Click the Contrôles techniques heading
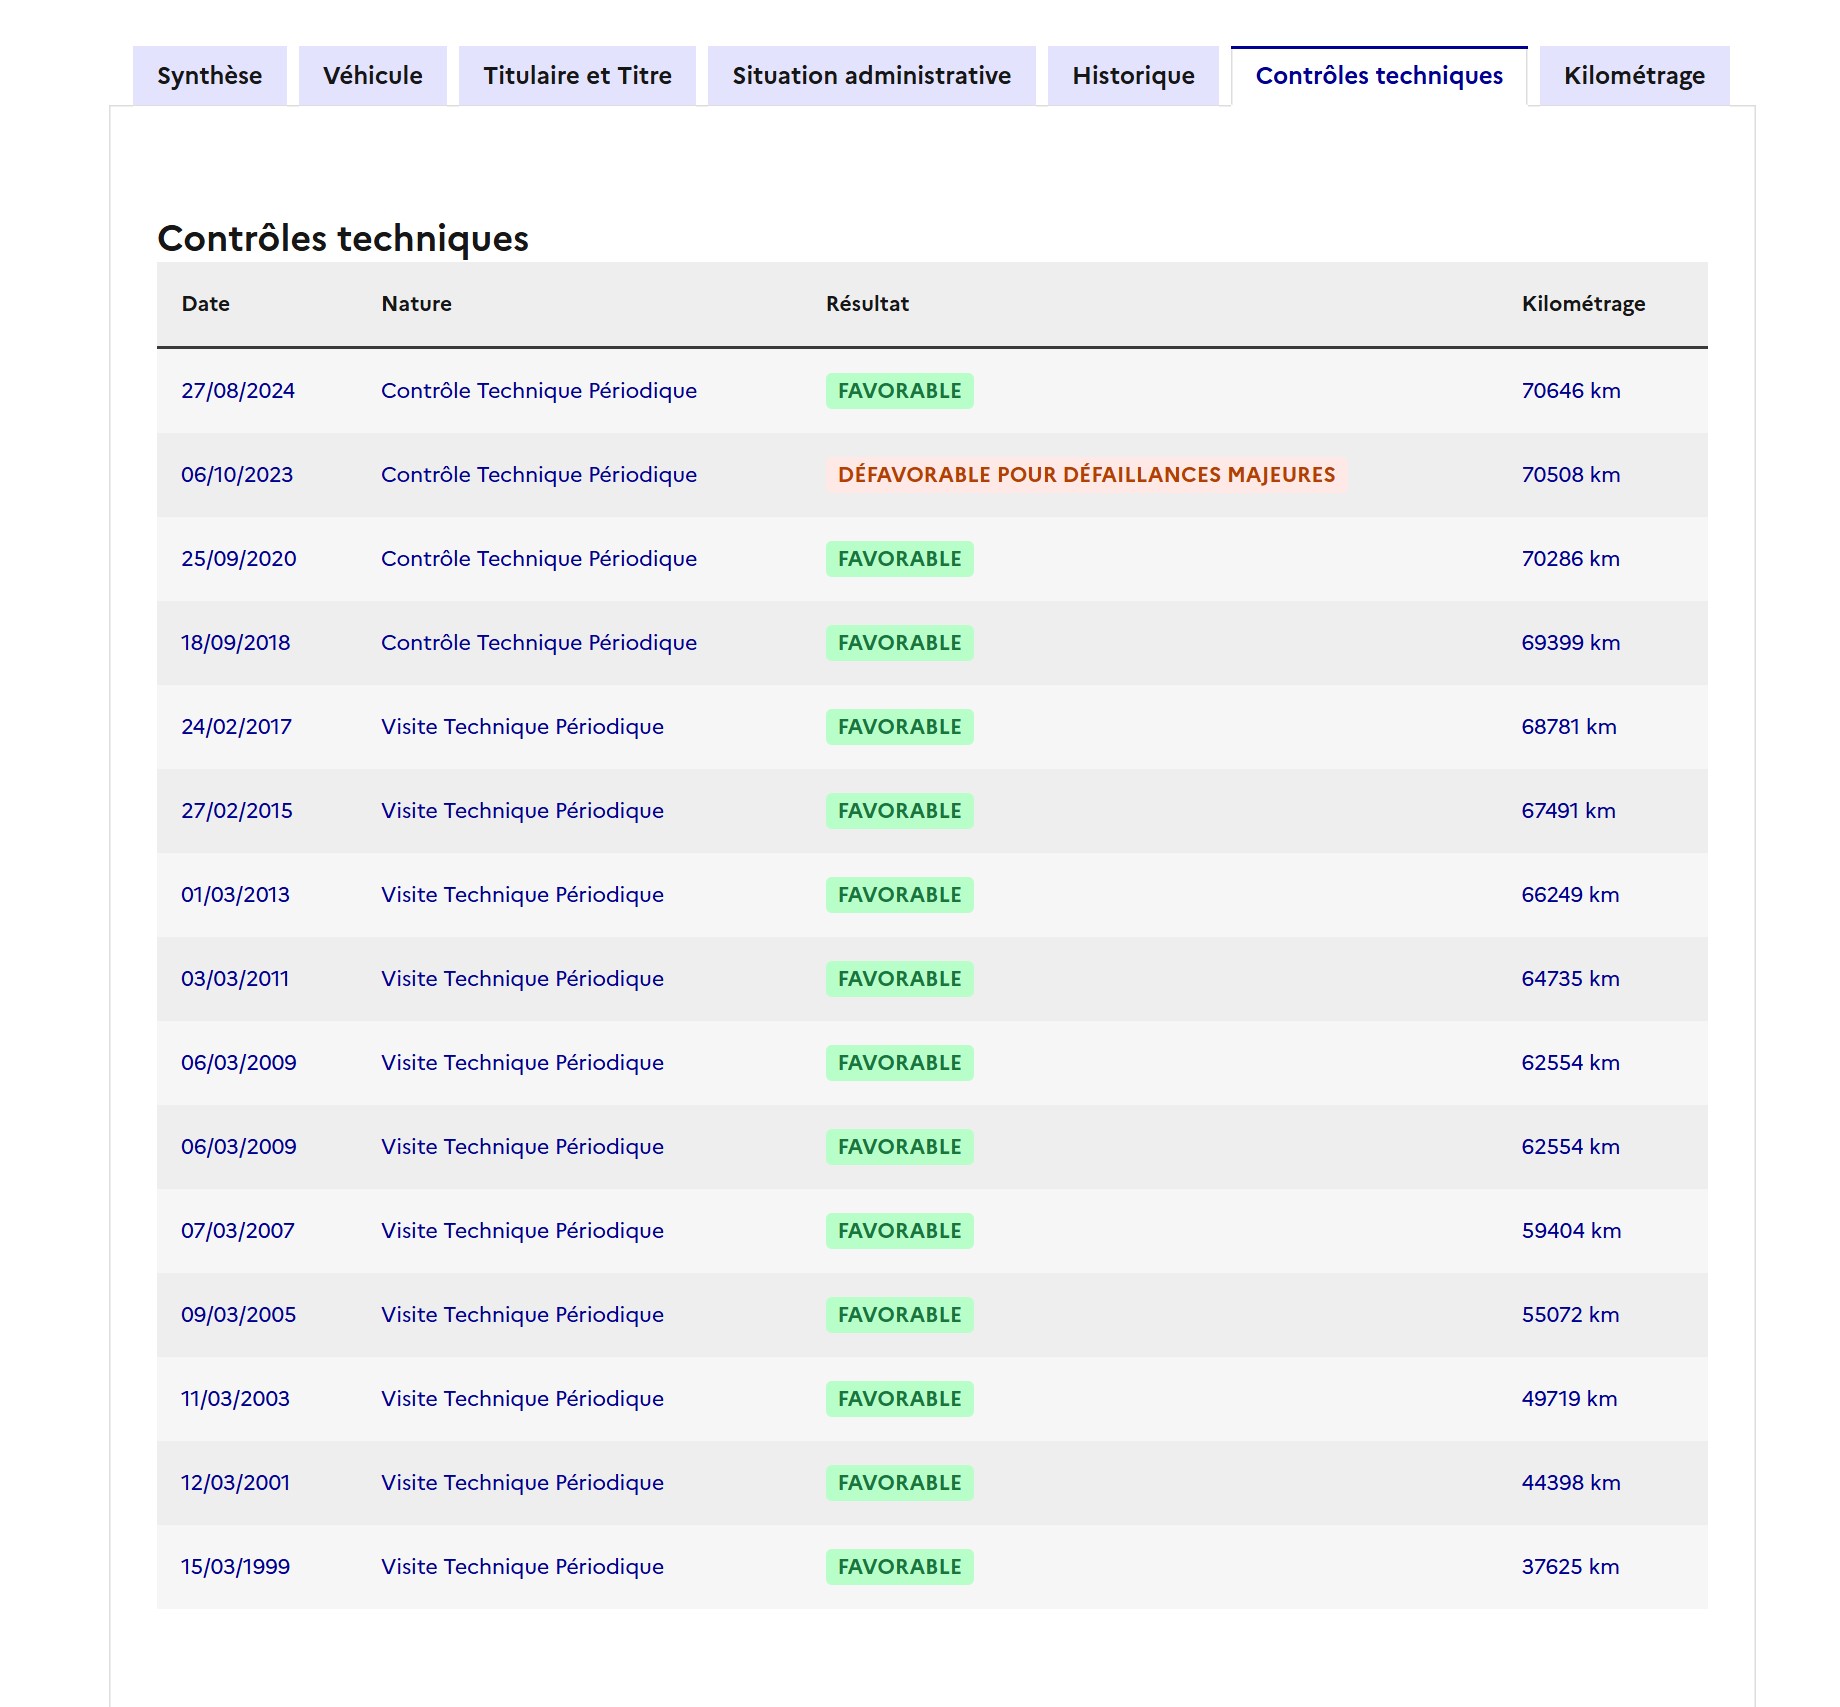This screenshot has width=1840, height=1707. pyautogui.click(x=343, y=239)
